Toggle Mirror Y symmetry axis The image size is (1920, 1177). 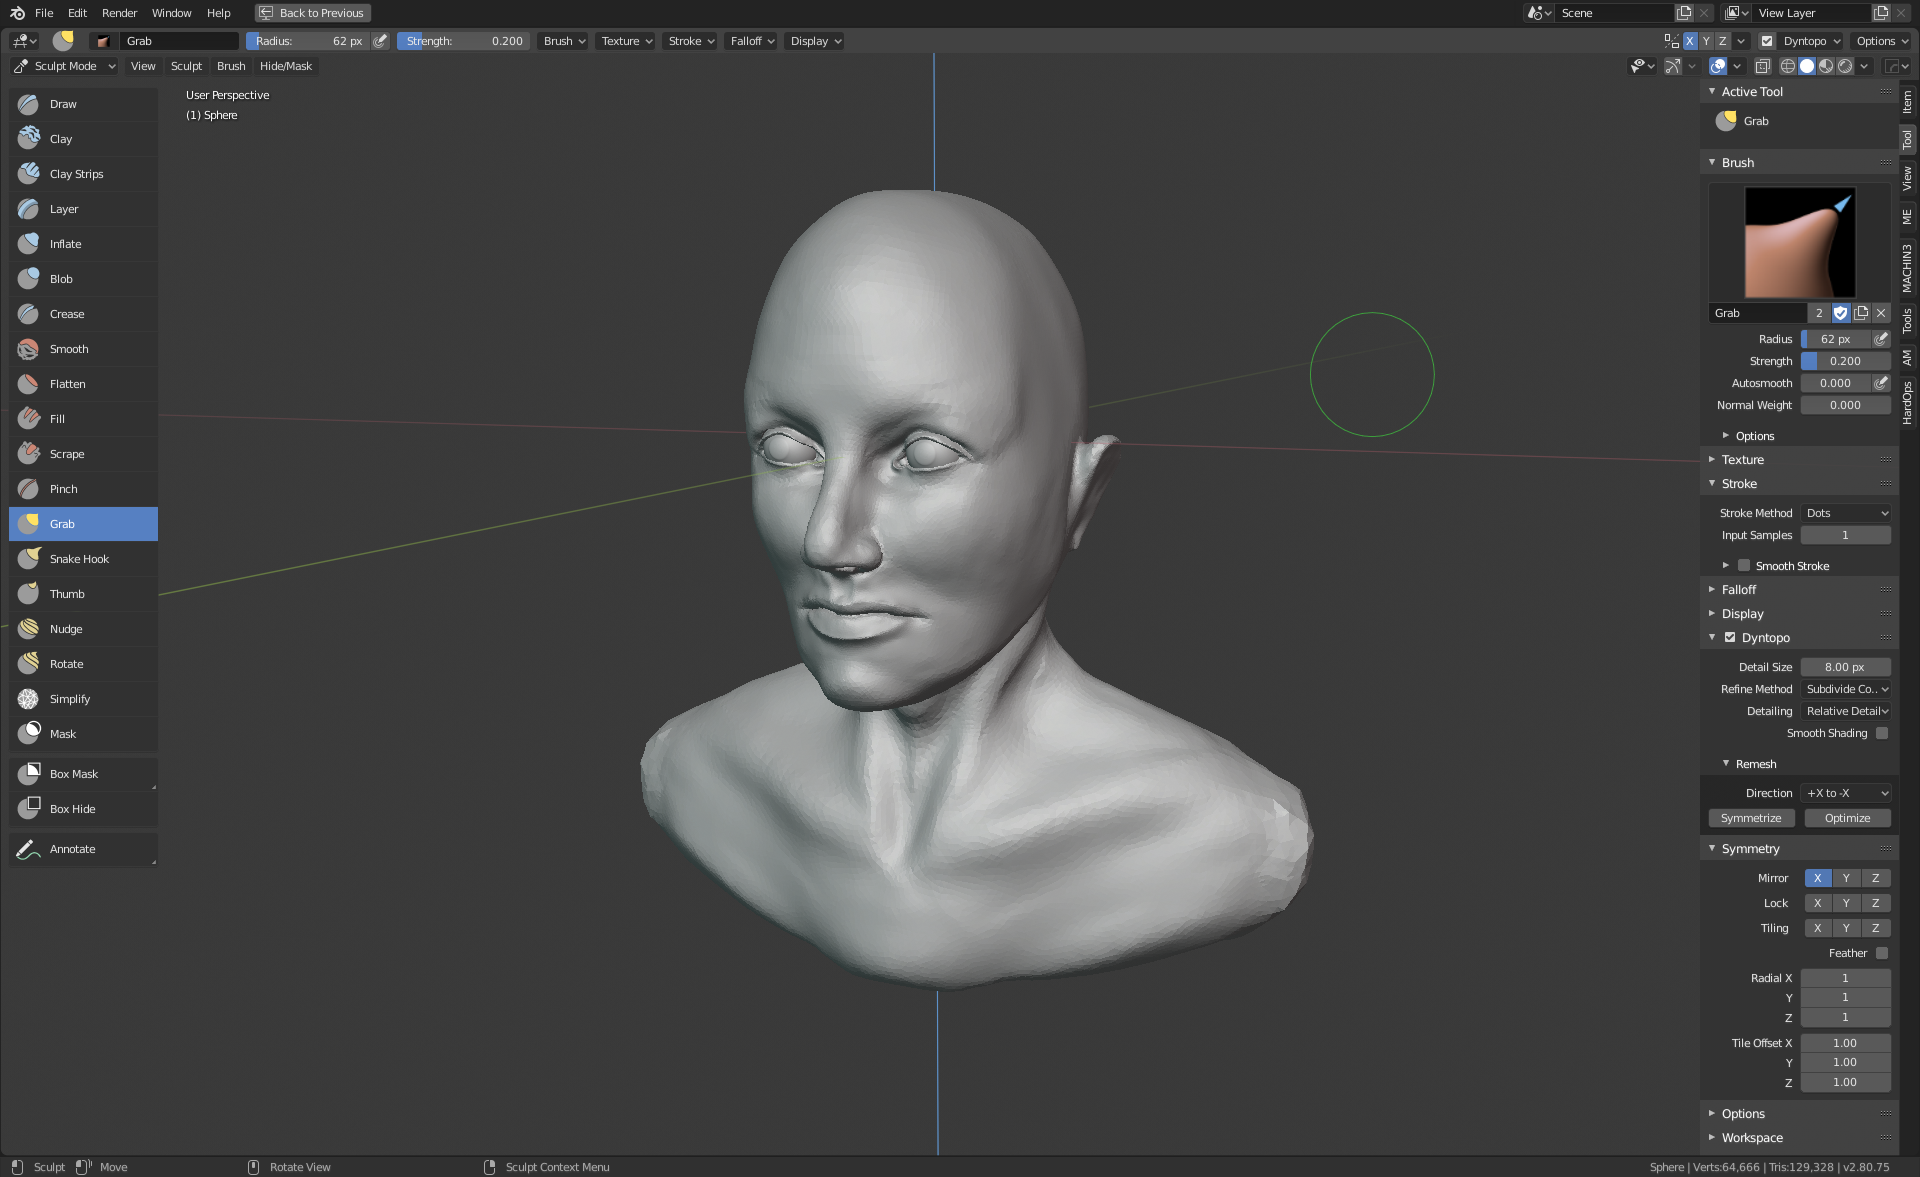[x=1846, y=878]
